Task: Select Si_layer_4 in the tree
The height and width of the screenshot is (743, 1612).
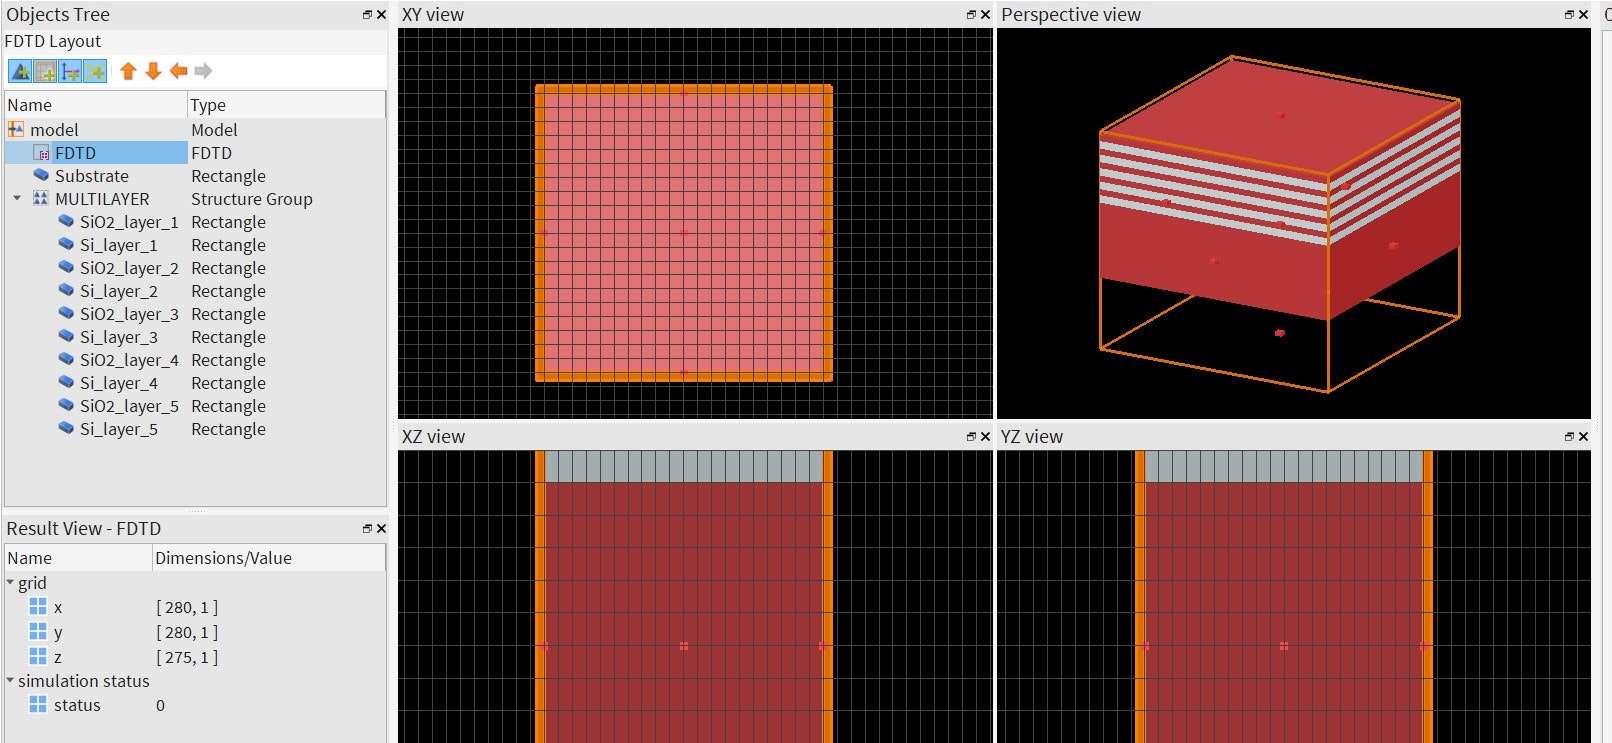Action: coord(119,383)
